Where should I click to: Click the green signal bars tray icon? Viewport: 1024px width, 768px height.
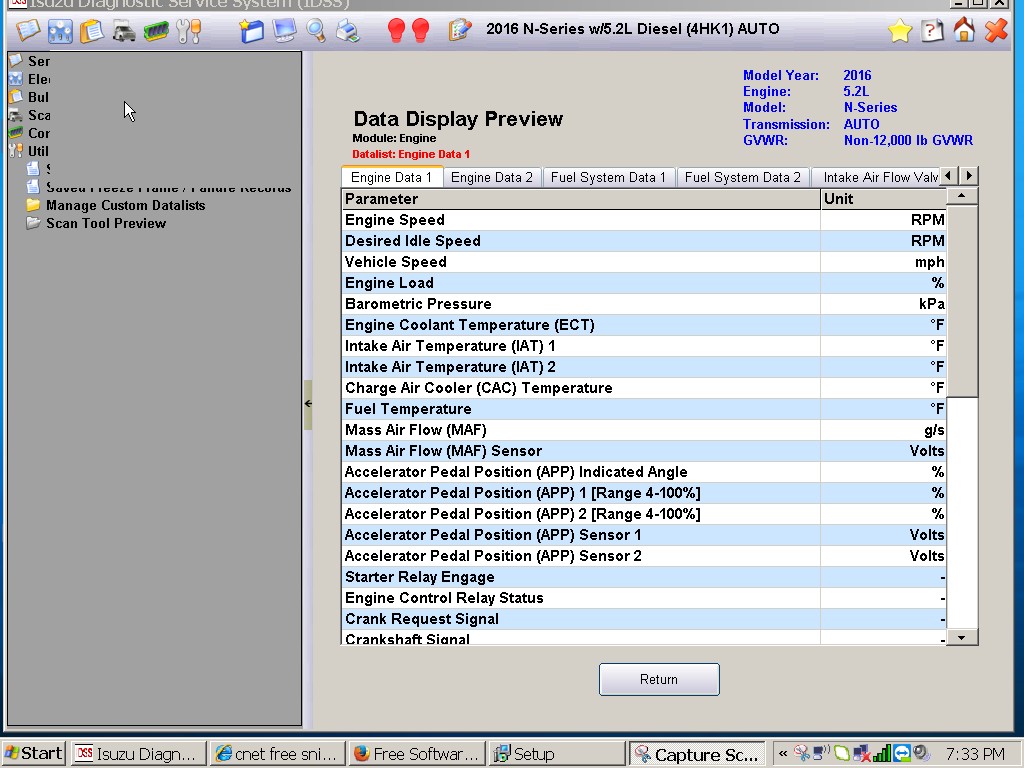click(x=882, y=754)
